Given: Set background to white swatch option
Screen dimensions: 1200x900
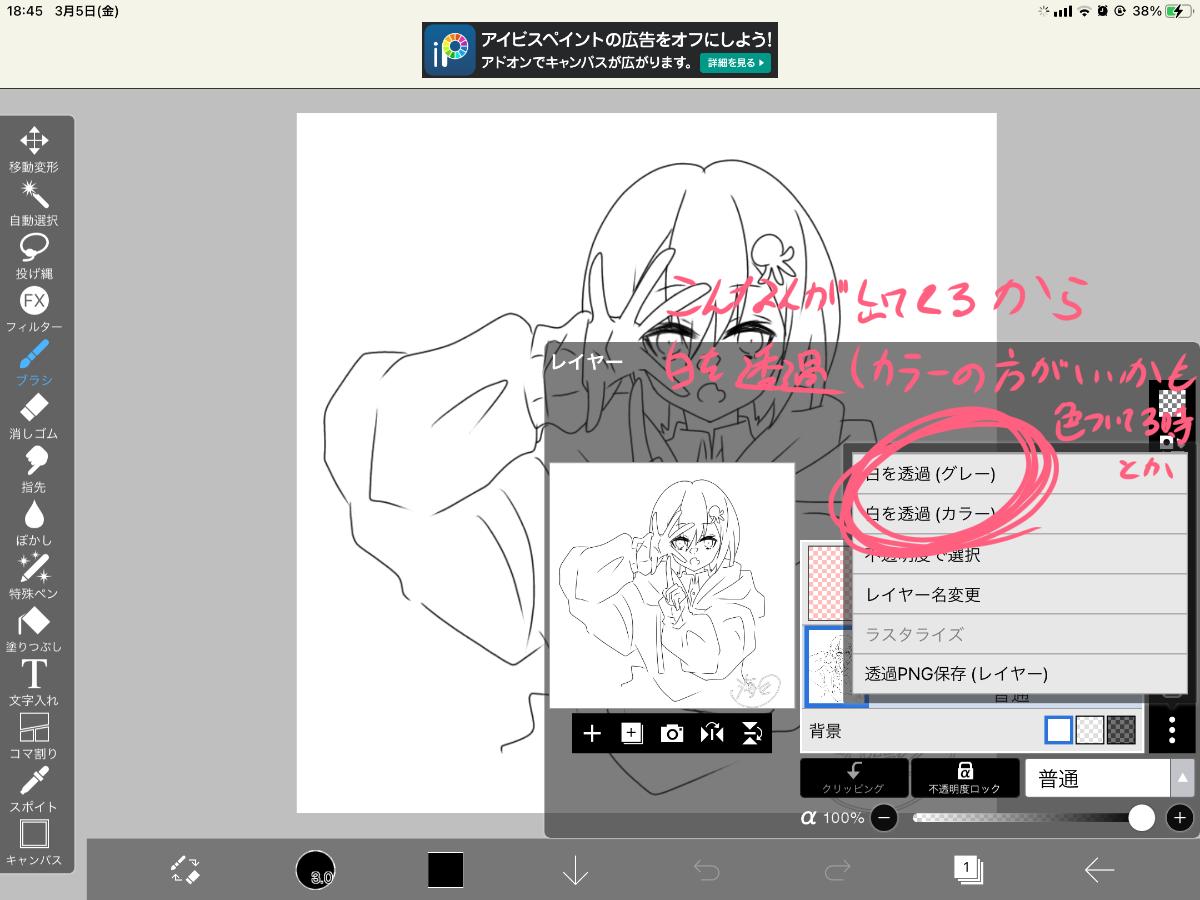Looking at the screenshot, I should coord(1058,731).
